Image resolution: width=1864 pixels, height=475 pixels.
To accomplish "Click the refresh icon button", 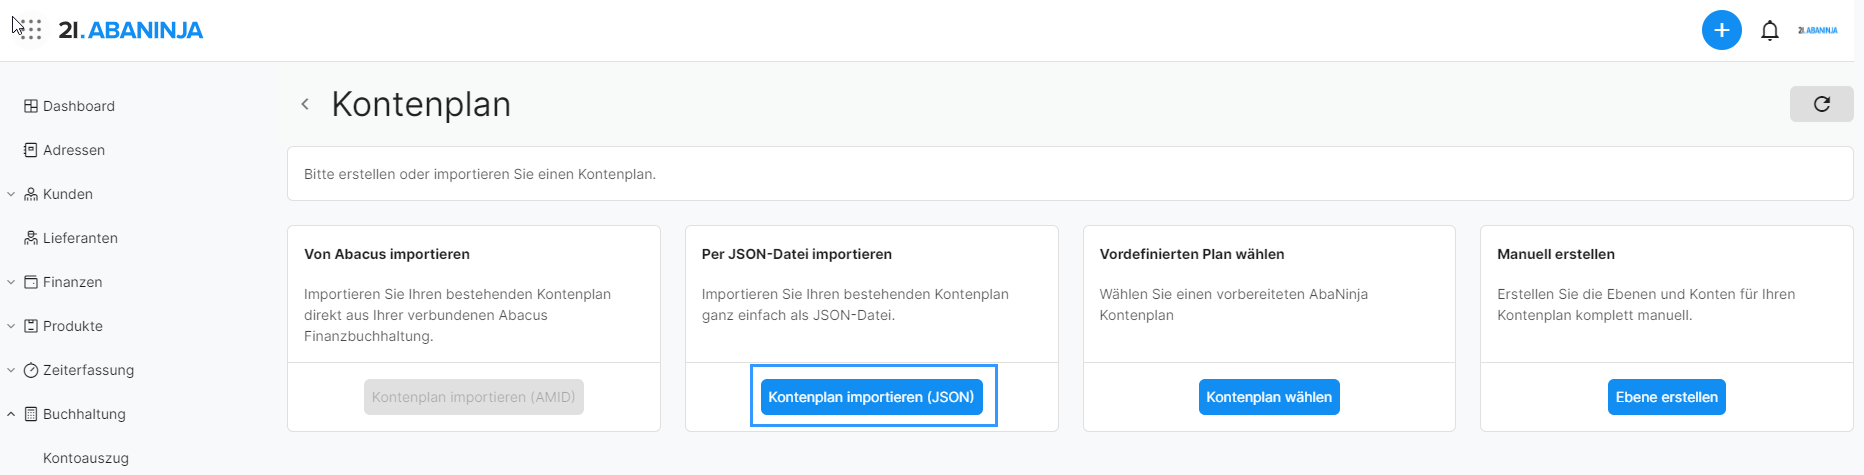I will (1821, 104).
